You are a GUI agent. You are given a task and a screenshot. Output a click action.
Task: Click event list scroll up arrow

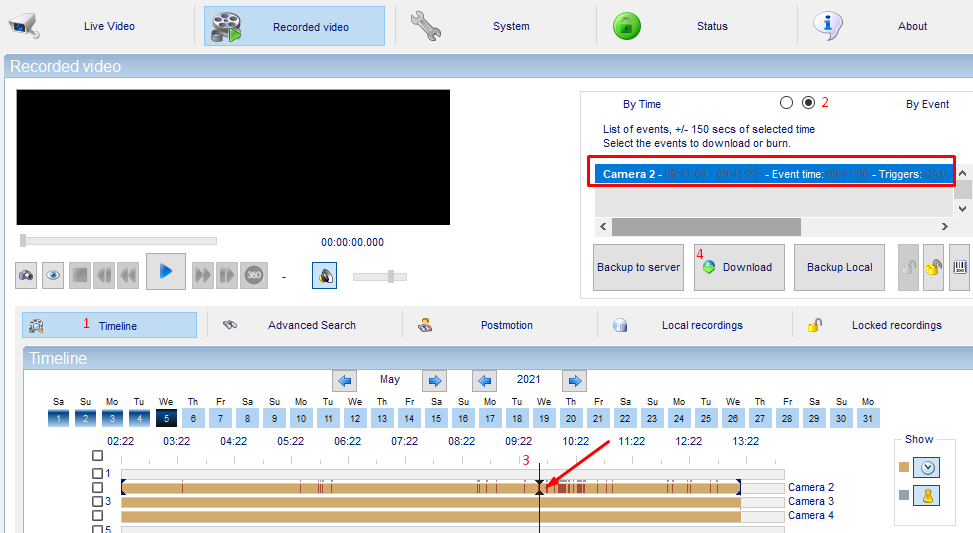coord(962,173)
